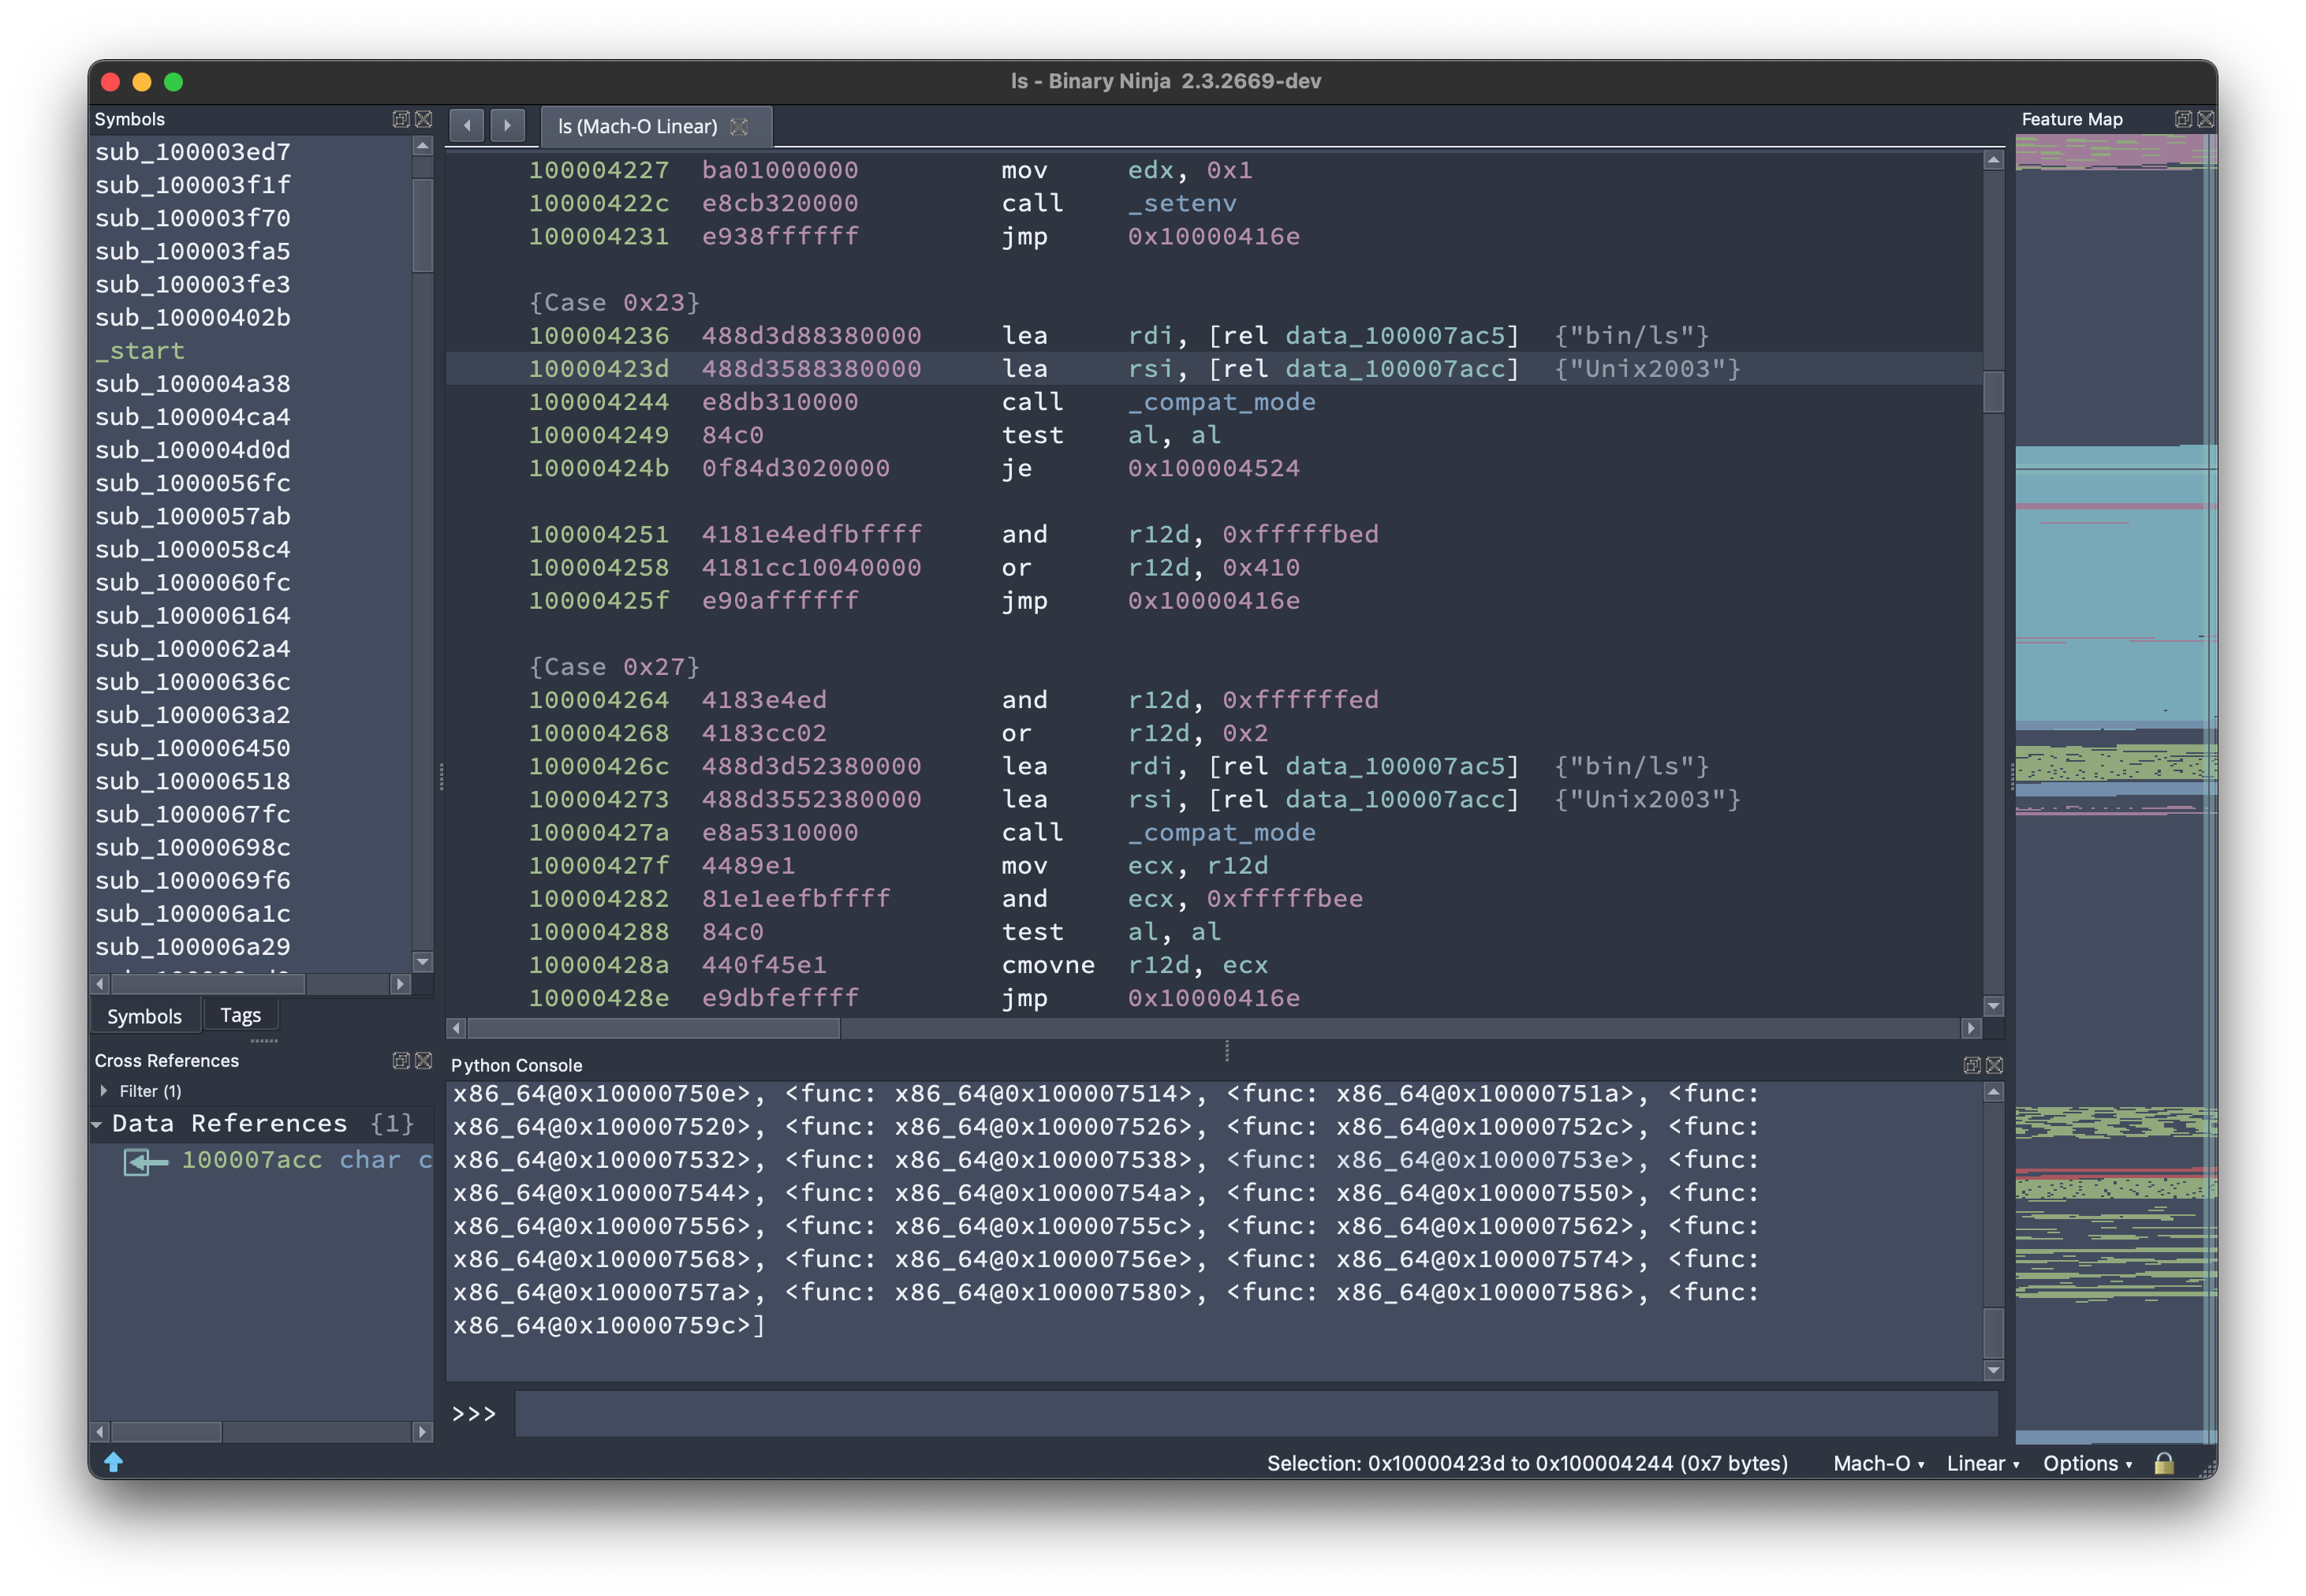The height and width of the screenshot is (1596, 2306).
Task: Float the Python Console panel
Action: tap(1972, 1065)
